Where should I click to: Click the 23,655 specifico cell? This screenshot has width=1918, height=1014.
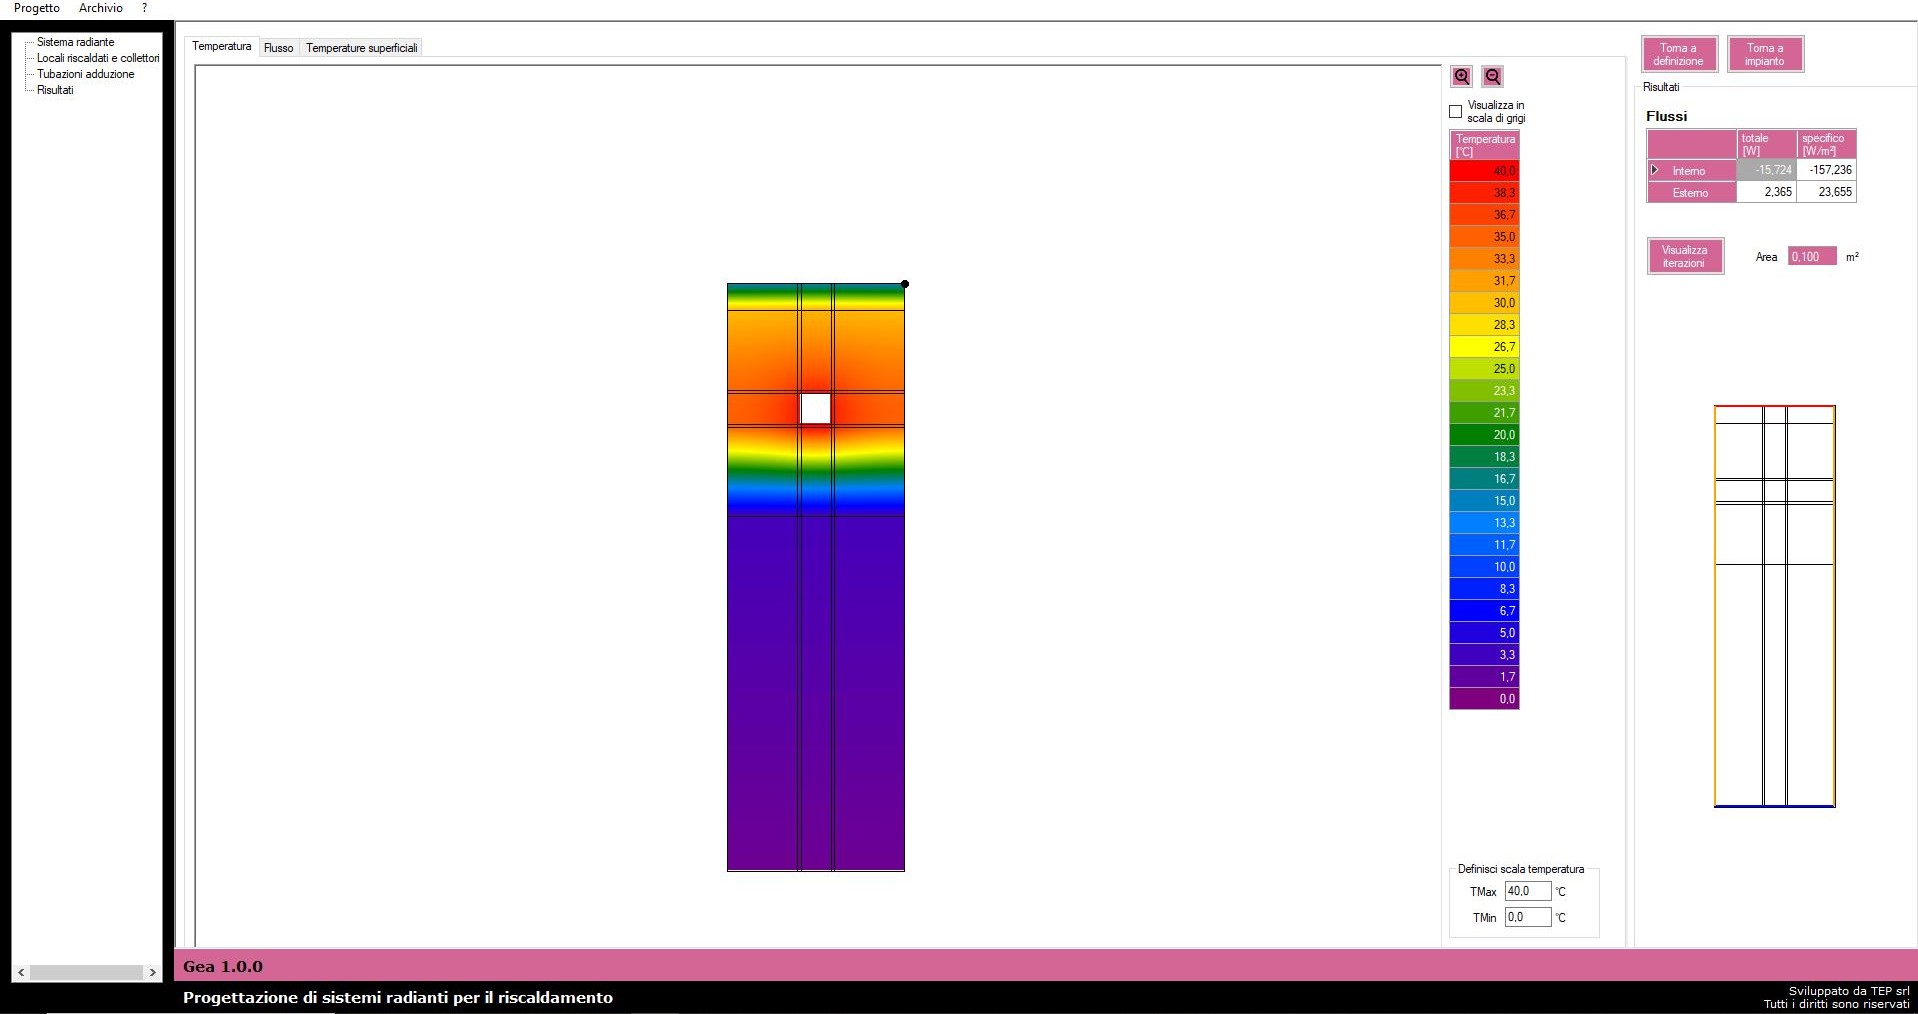(1827, 192)
